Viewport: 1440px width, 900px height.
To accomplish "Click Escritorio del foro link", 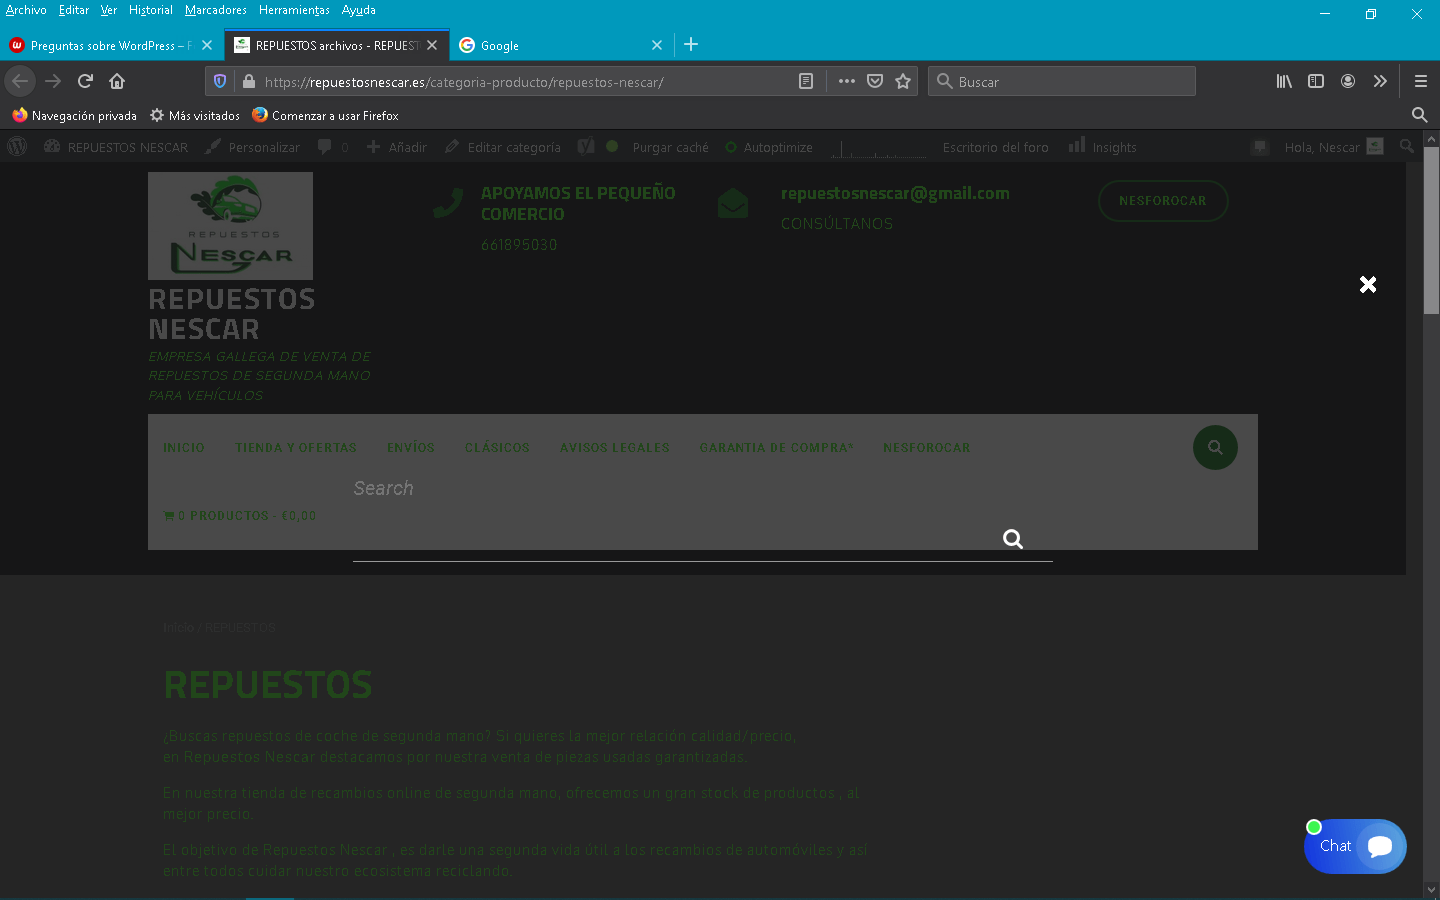I will click(995, 147).
